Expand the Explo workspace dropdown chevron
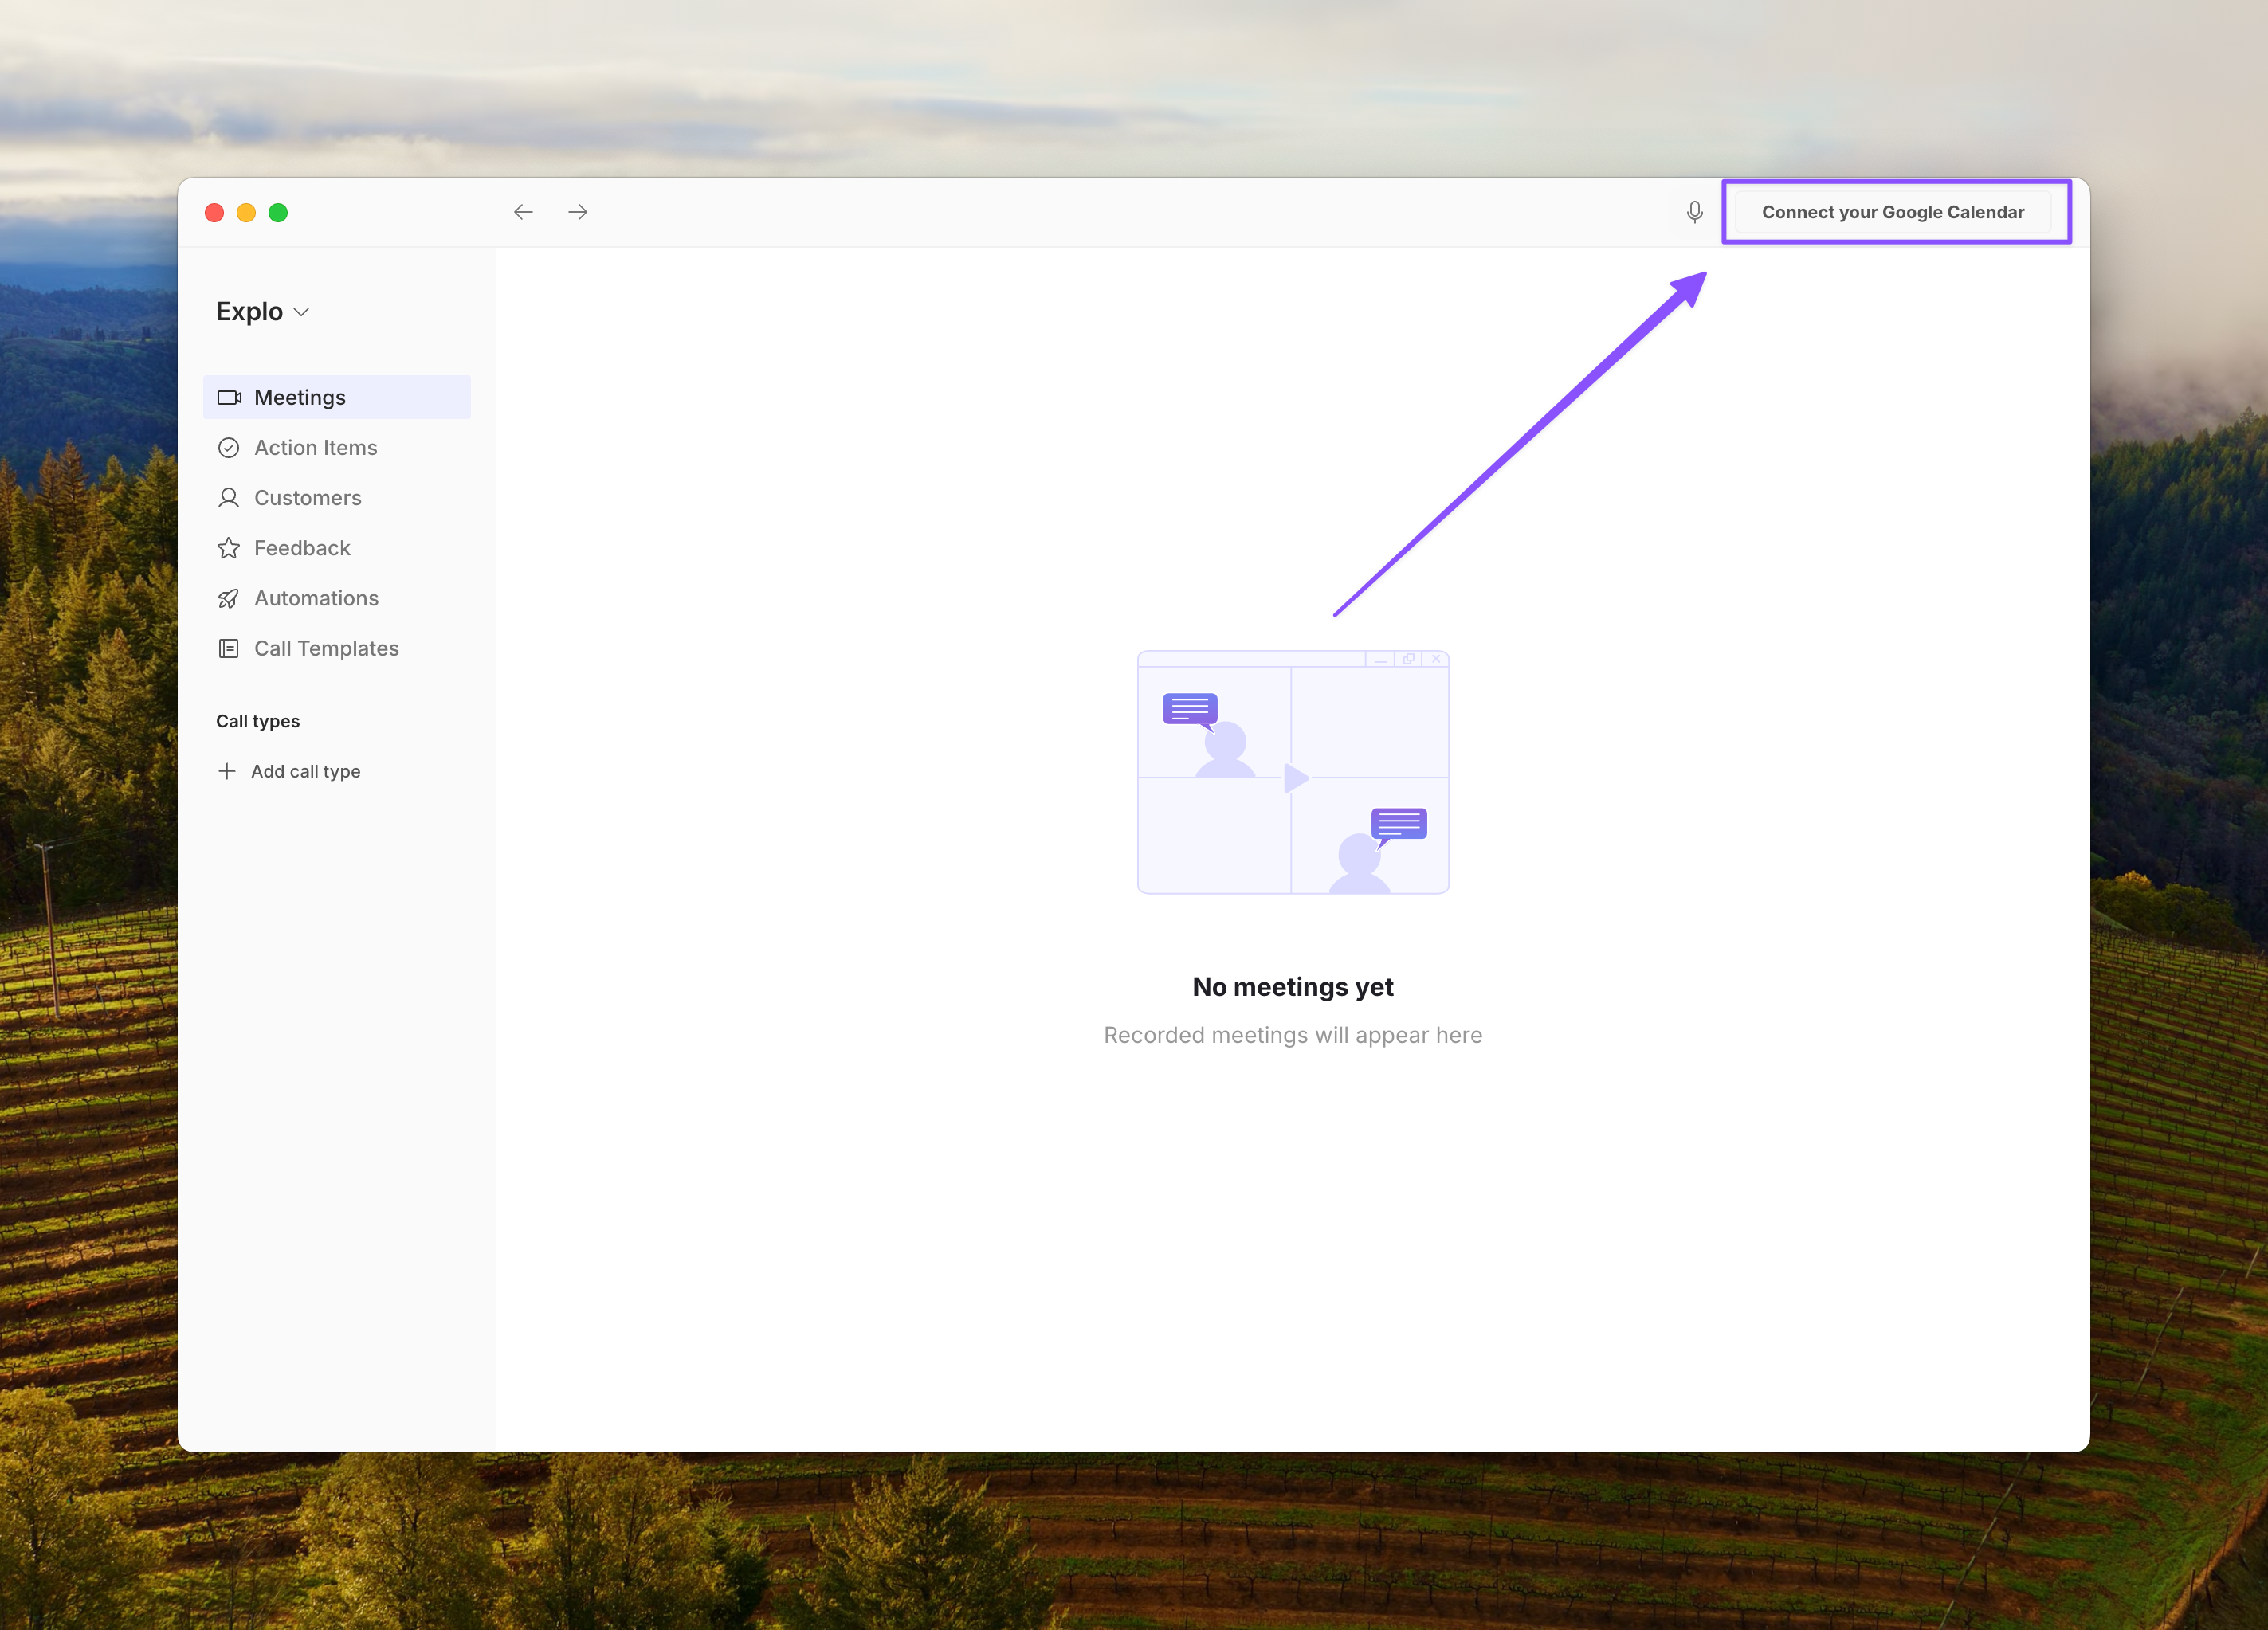This screenshot has height=1630, width=2268. (x=302, y=312)
